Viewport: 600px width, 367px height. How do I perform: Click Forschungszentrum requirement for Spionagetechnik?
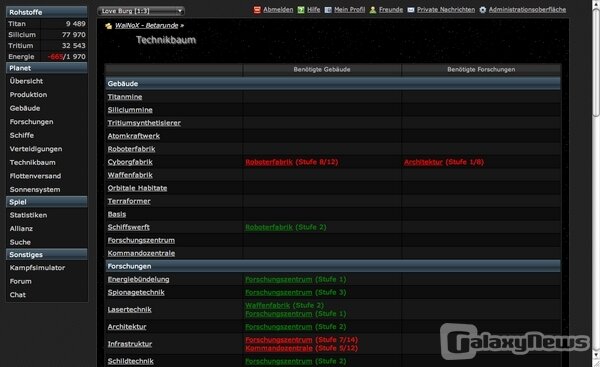[x=279, y=292]
